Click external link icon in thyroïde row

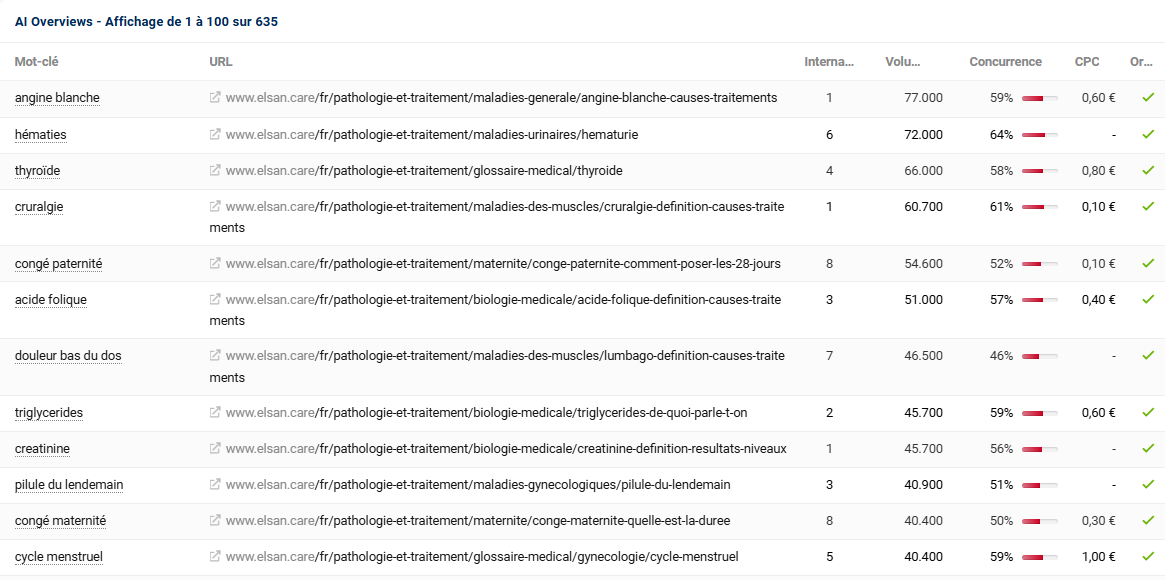[215, 170]
